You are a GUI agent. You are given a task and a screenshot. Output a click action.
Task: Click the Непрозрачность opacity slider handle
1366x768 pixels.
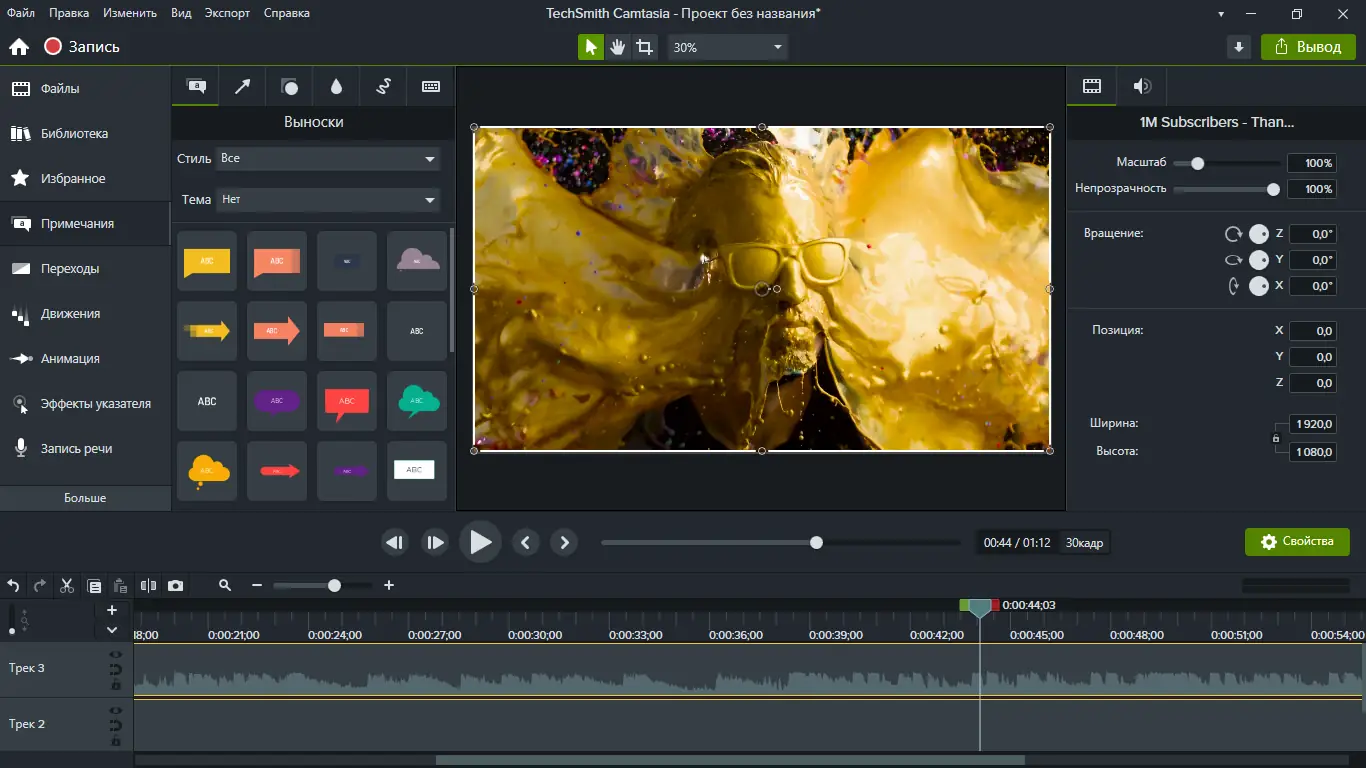1273,189
